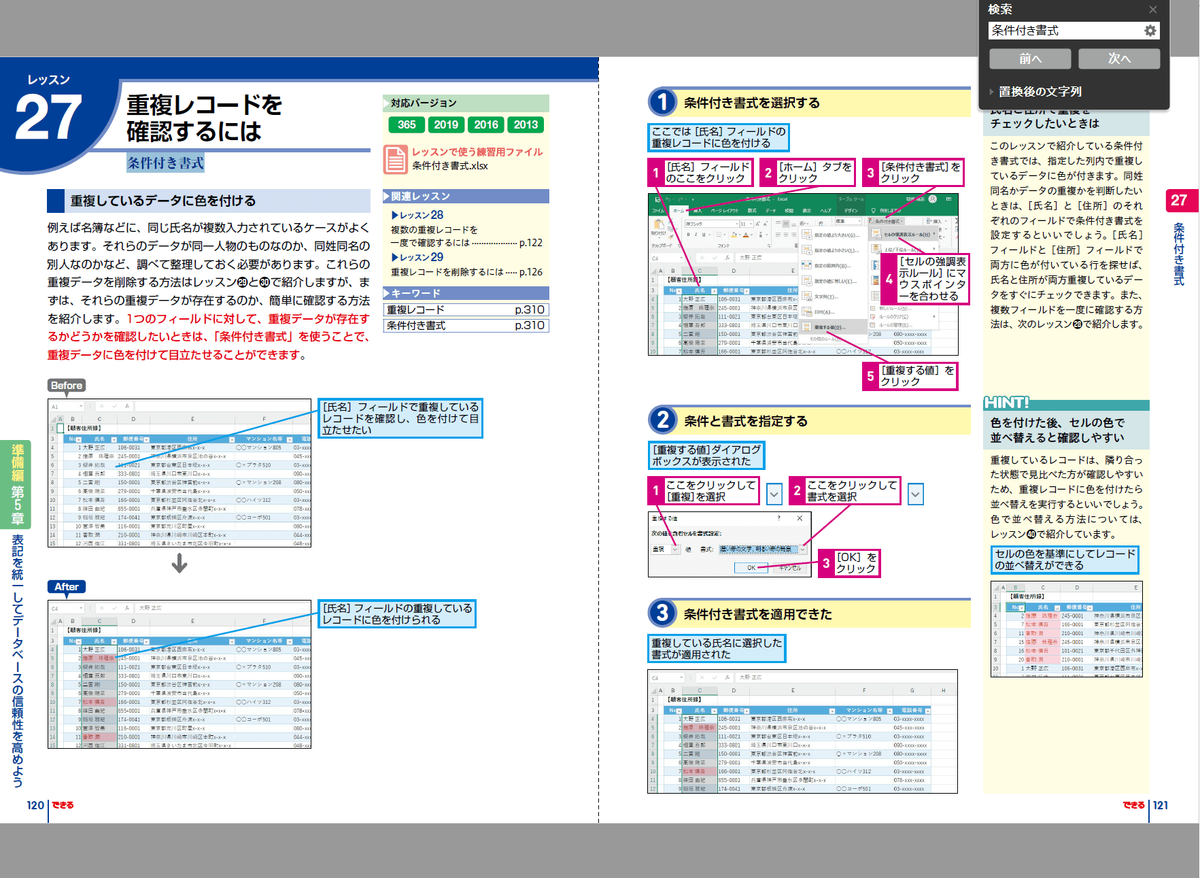Screen dimensions: 1200x878
Task: Click the 2013 version badge
Action: 526,125
